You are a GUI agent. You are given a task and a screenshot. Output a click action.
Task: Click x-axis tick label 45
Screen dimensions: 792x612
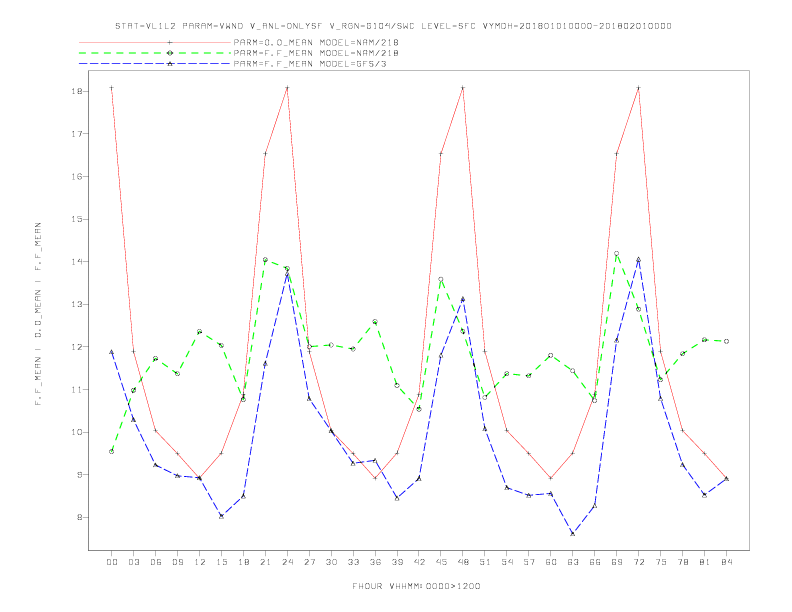441,562
